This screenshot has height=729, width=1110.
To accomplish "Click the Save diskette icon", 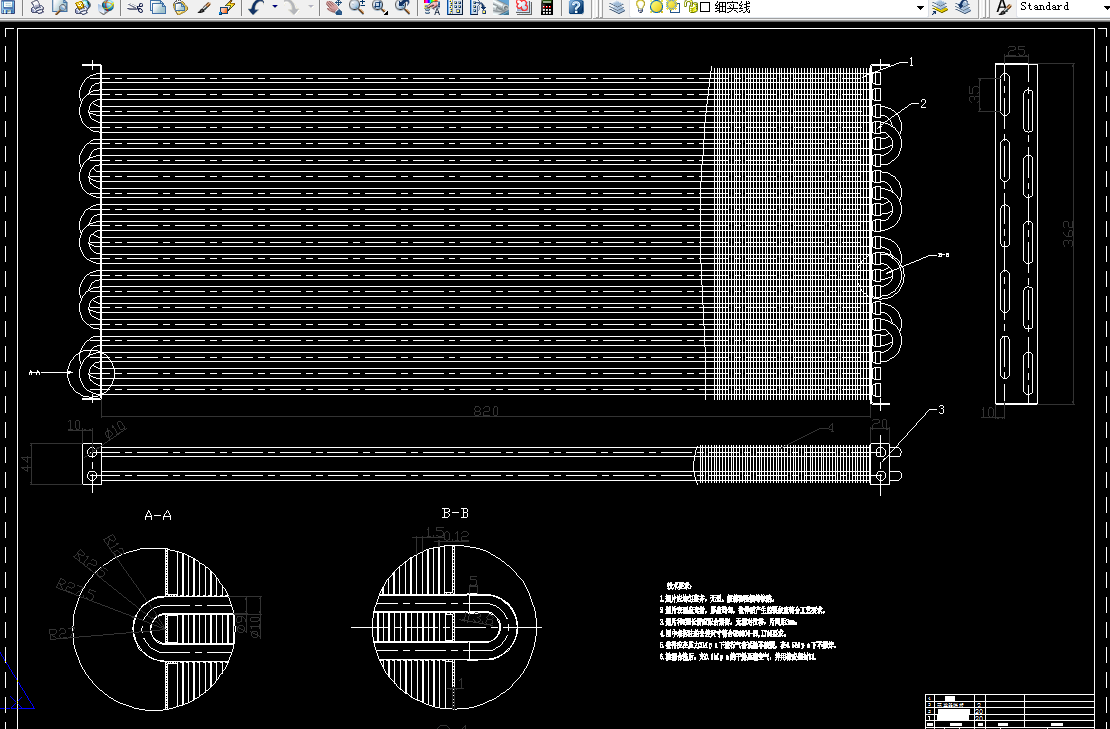I will pos(8,7).
